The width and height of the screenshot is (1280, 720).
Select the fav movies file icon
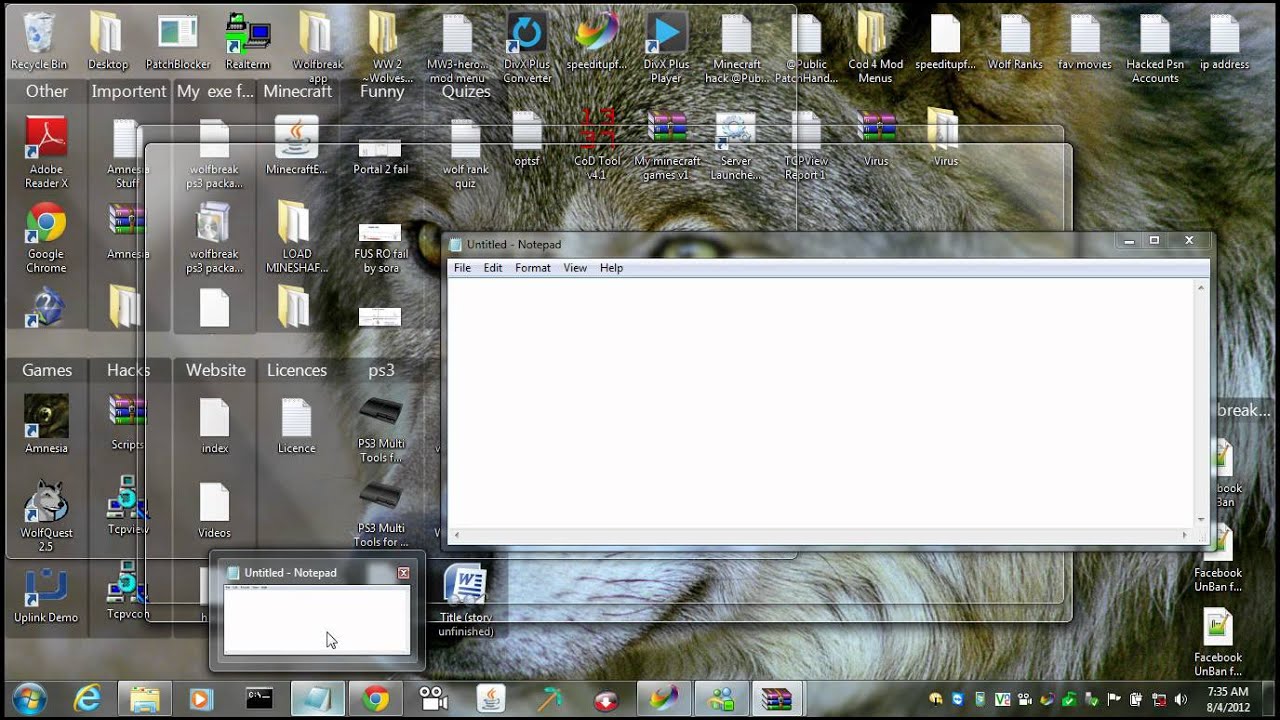1085,42
